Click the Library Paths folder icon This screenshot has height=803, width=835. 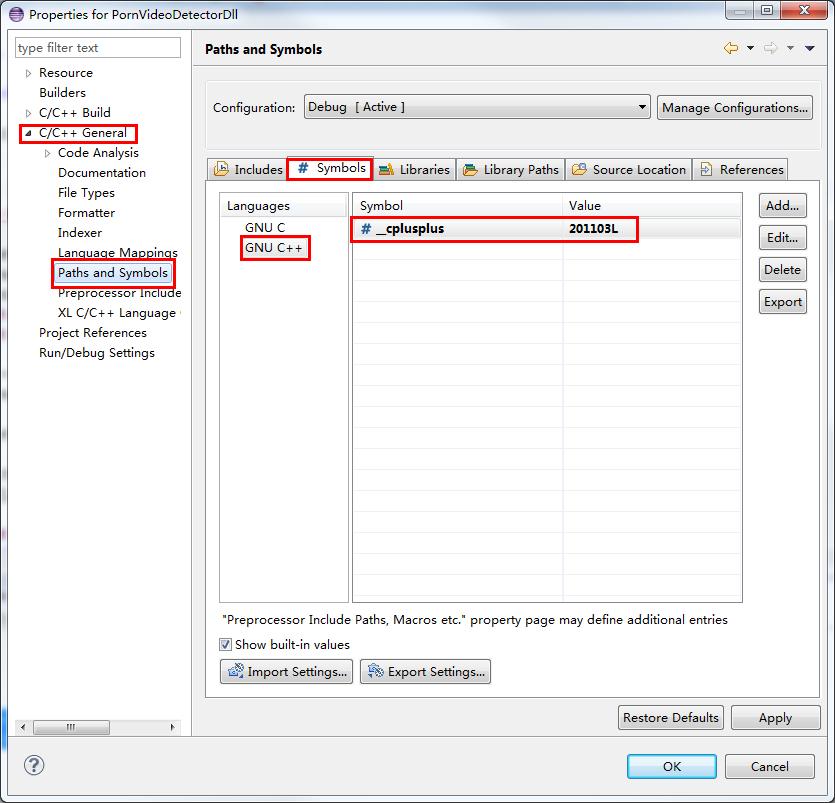pos(470,169)
